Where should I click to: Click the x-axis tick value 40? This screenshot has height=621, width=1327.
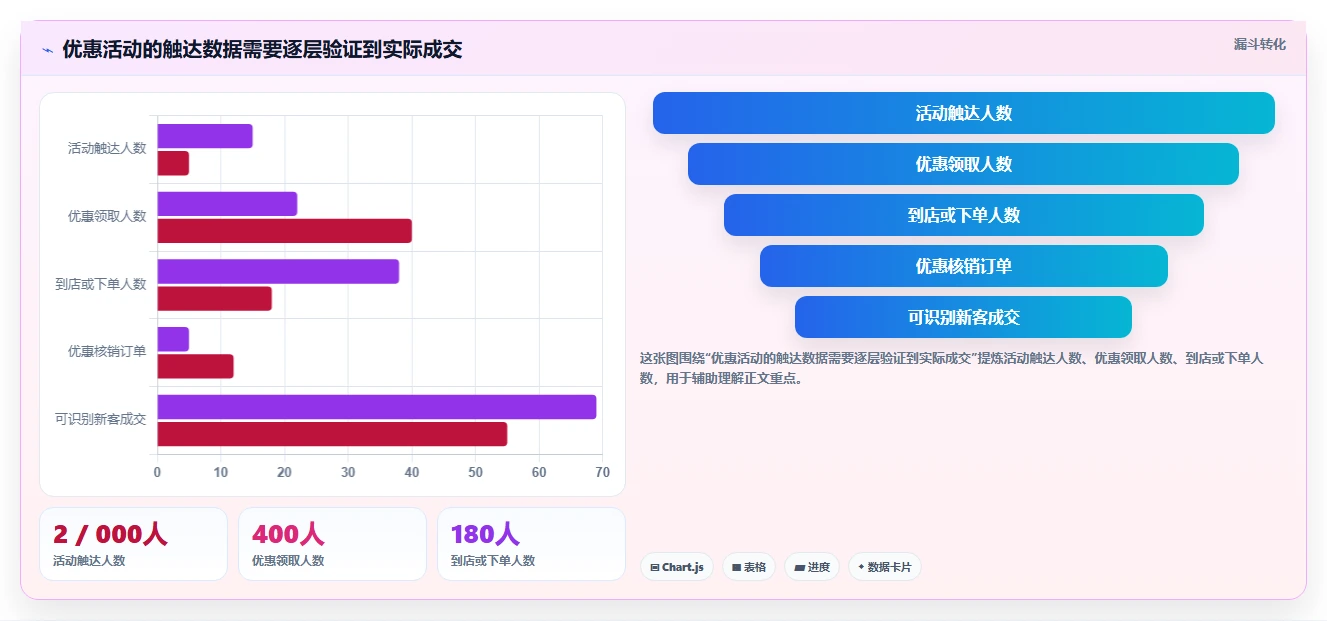412,473
